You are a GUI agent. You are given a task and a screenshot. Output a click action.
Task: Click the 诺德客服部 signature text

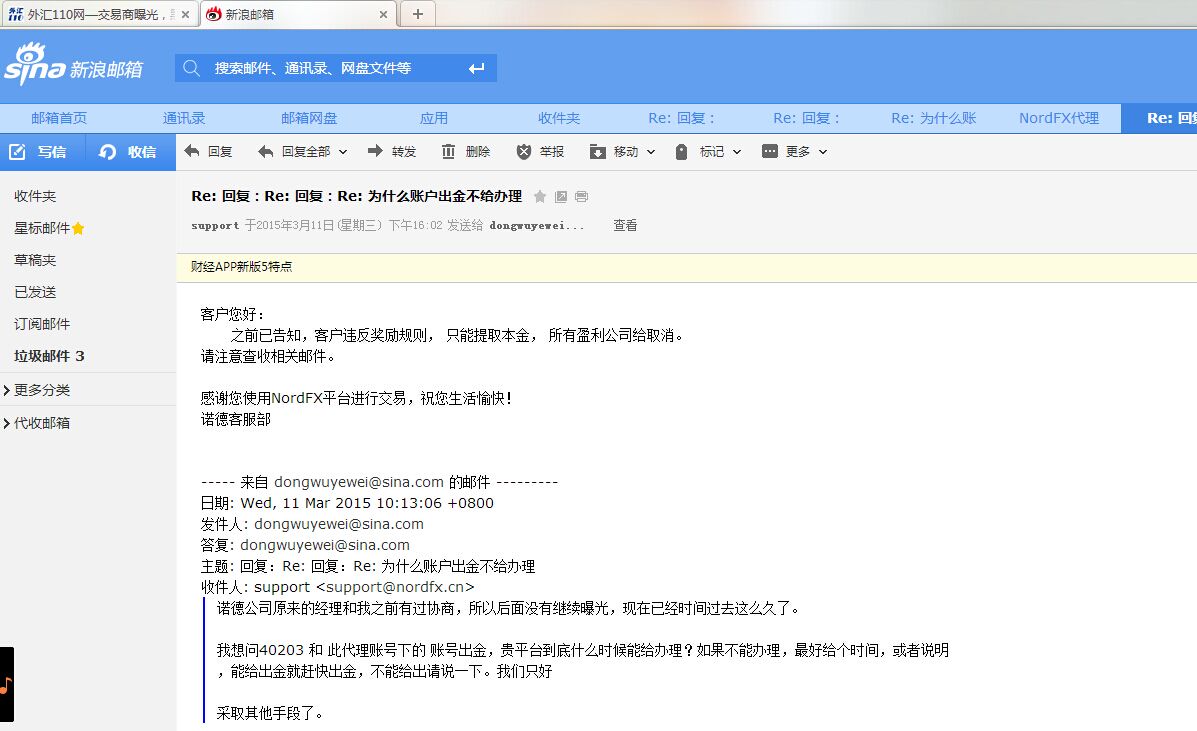click(235, 419)
